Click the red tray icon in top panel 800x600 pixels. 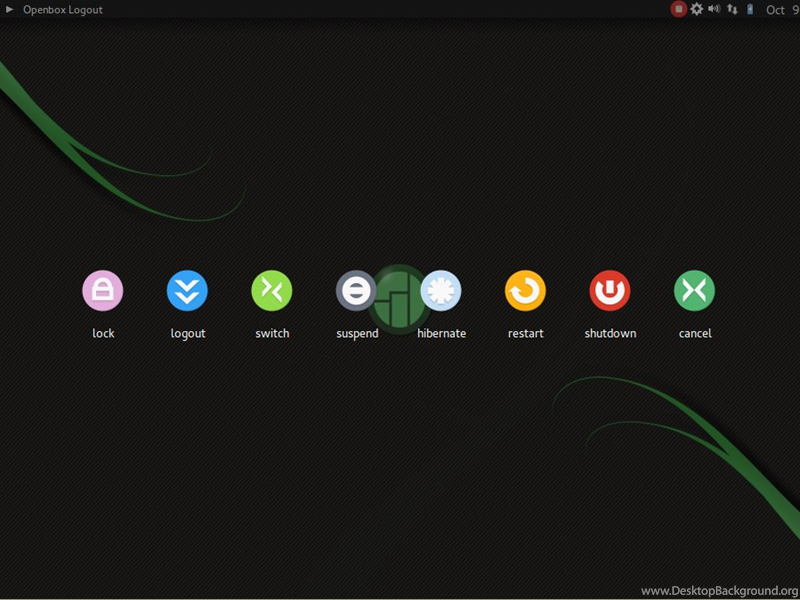click(x=679, y=9)
